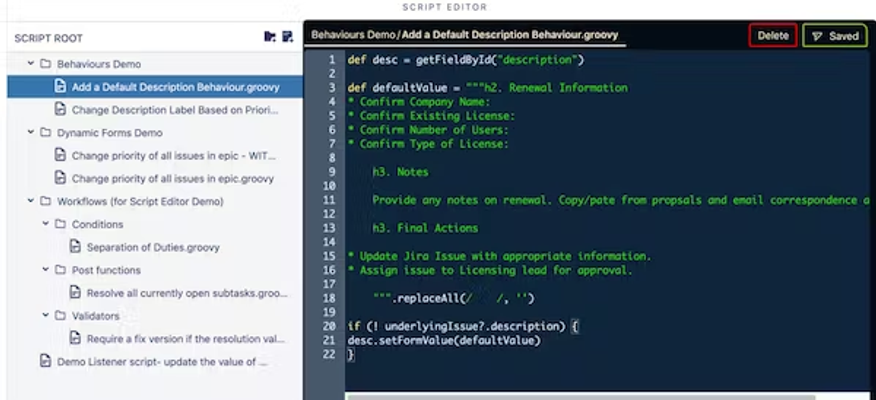
Task: Click file icon of Separation of Duties.groovy
Action: pos(75,247)
